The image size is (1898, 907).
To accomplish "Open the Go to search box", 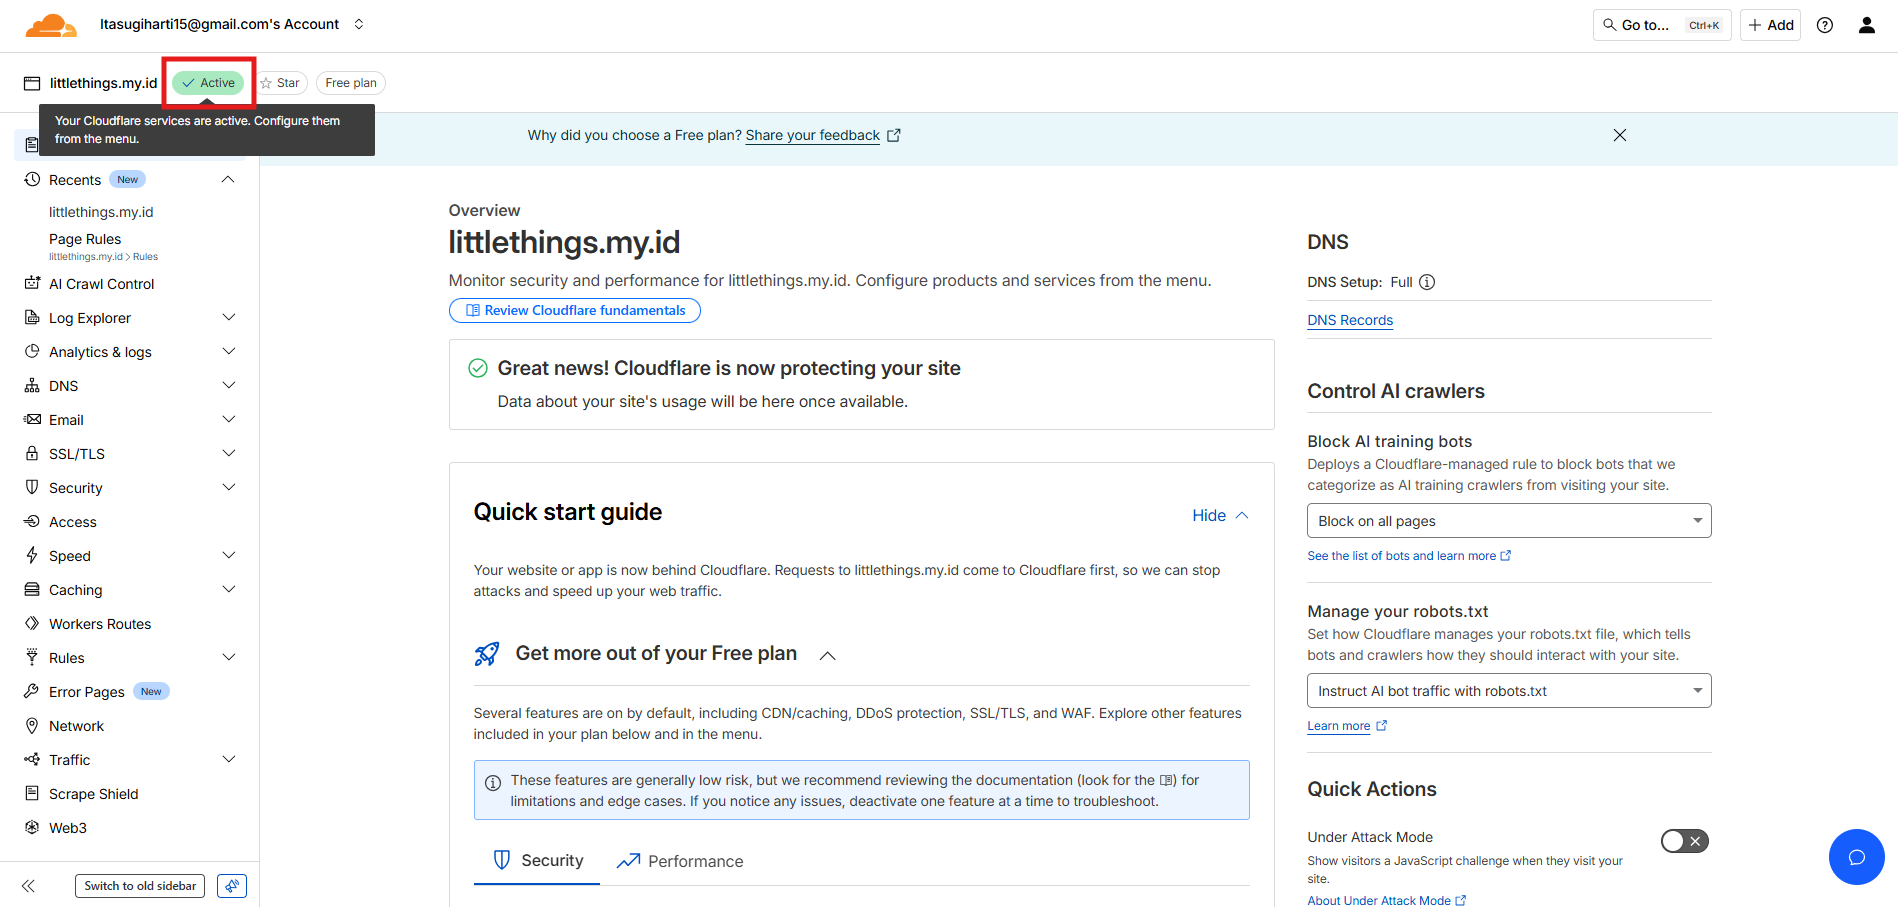I will (x=1661, y=25).
